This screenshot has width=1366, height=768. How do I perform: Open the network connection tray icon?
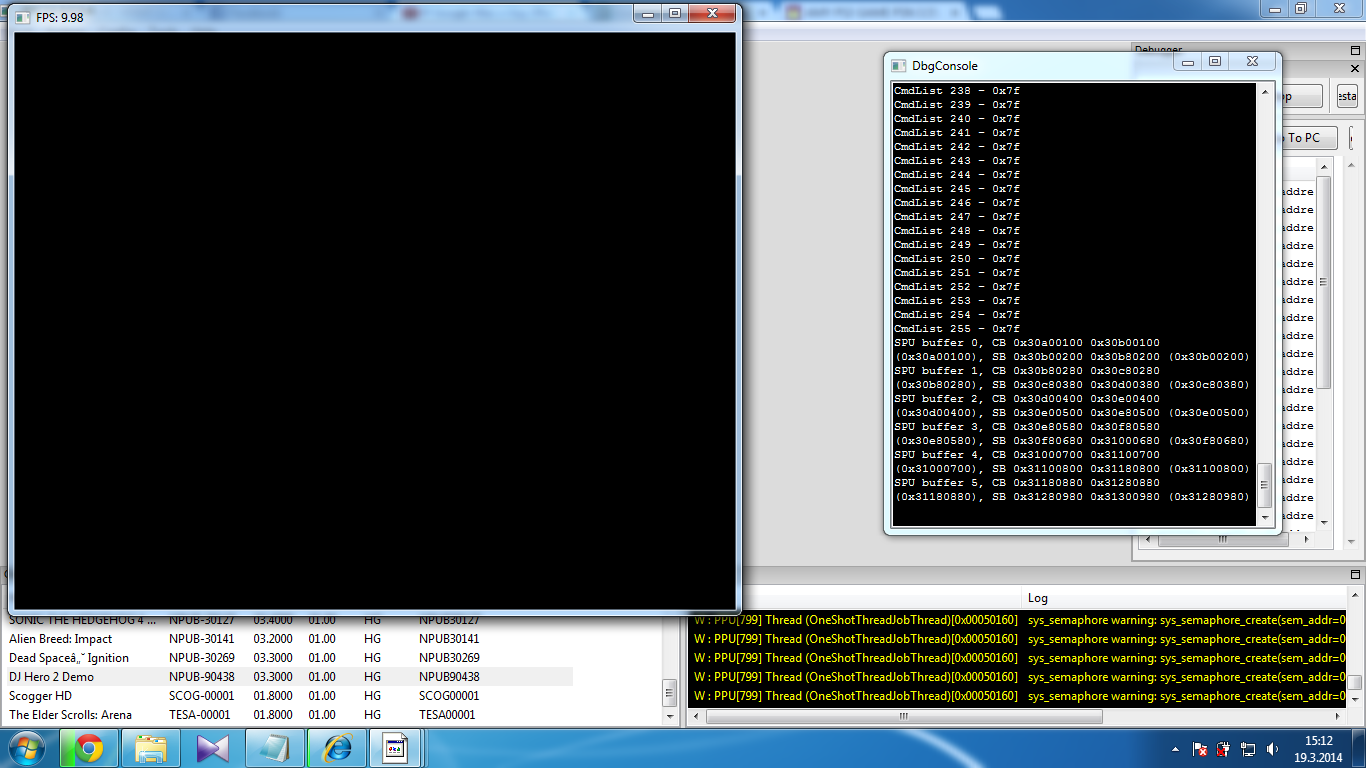tap(1248, 749)
